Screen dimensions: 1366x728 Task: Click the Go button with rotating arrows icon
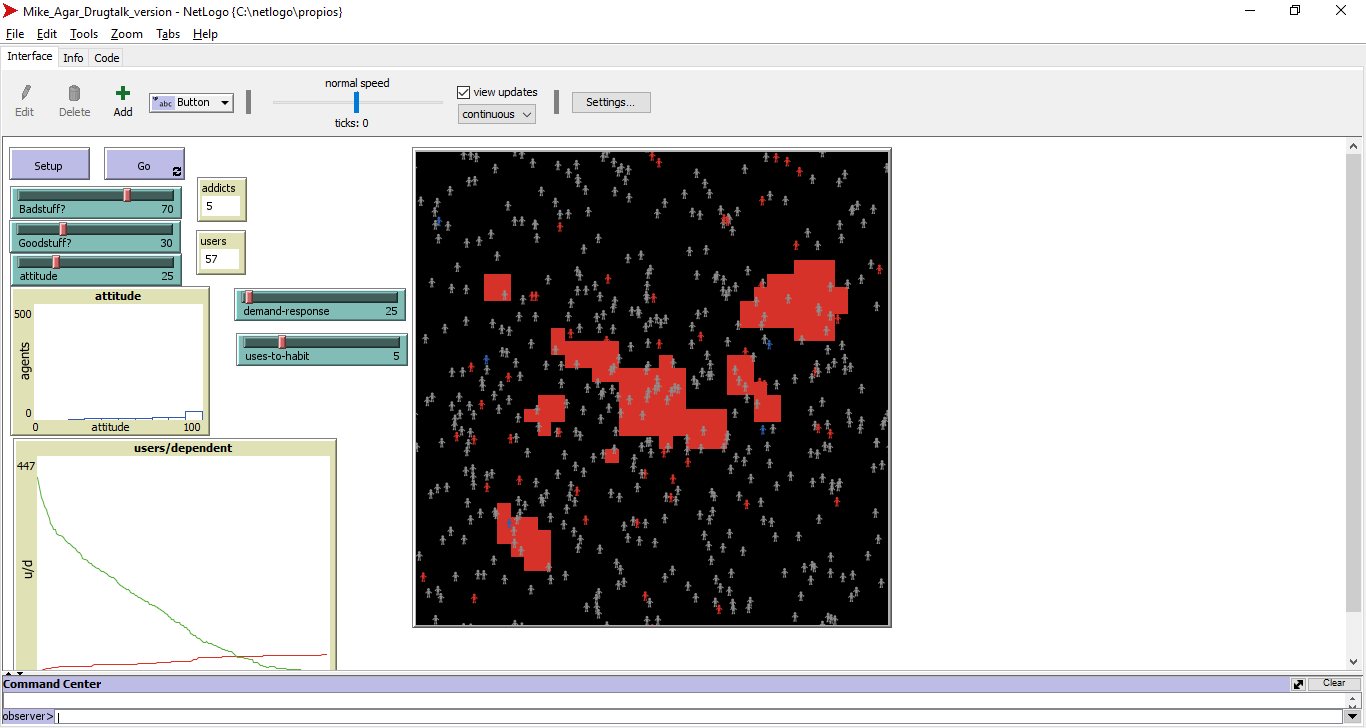point(144,163)
